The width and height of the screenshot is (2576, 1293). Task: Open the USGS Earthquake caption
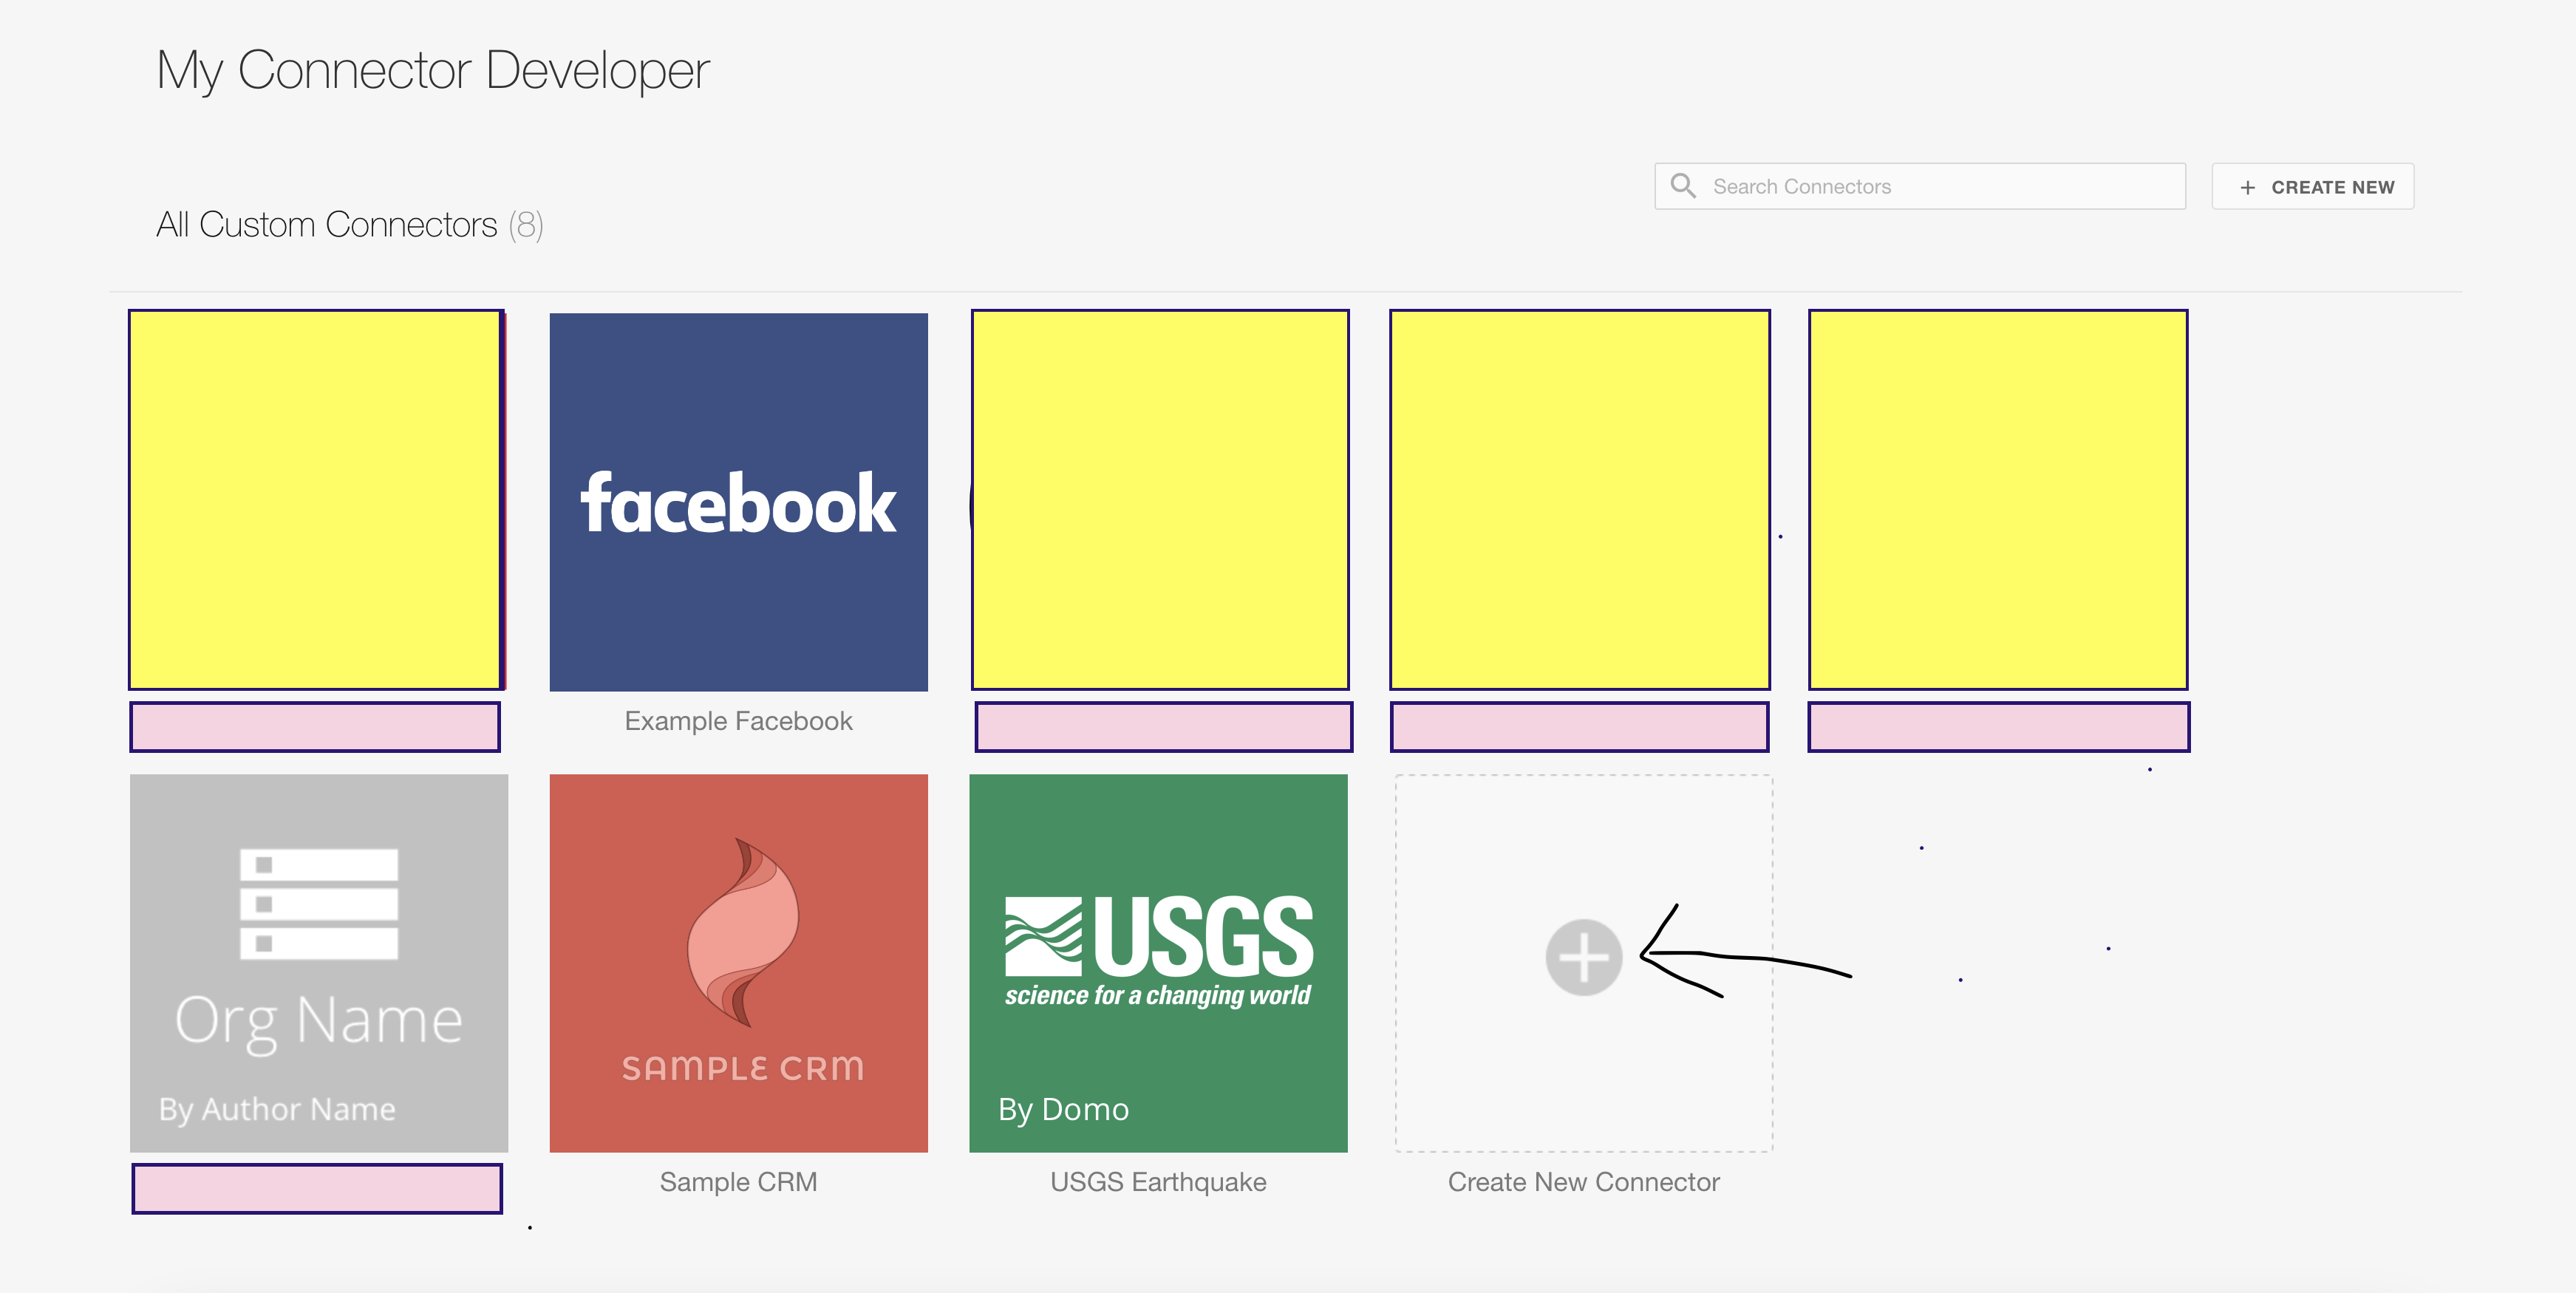pos(1158,1182)
